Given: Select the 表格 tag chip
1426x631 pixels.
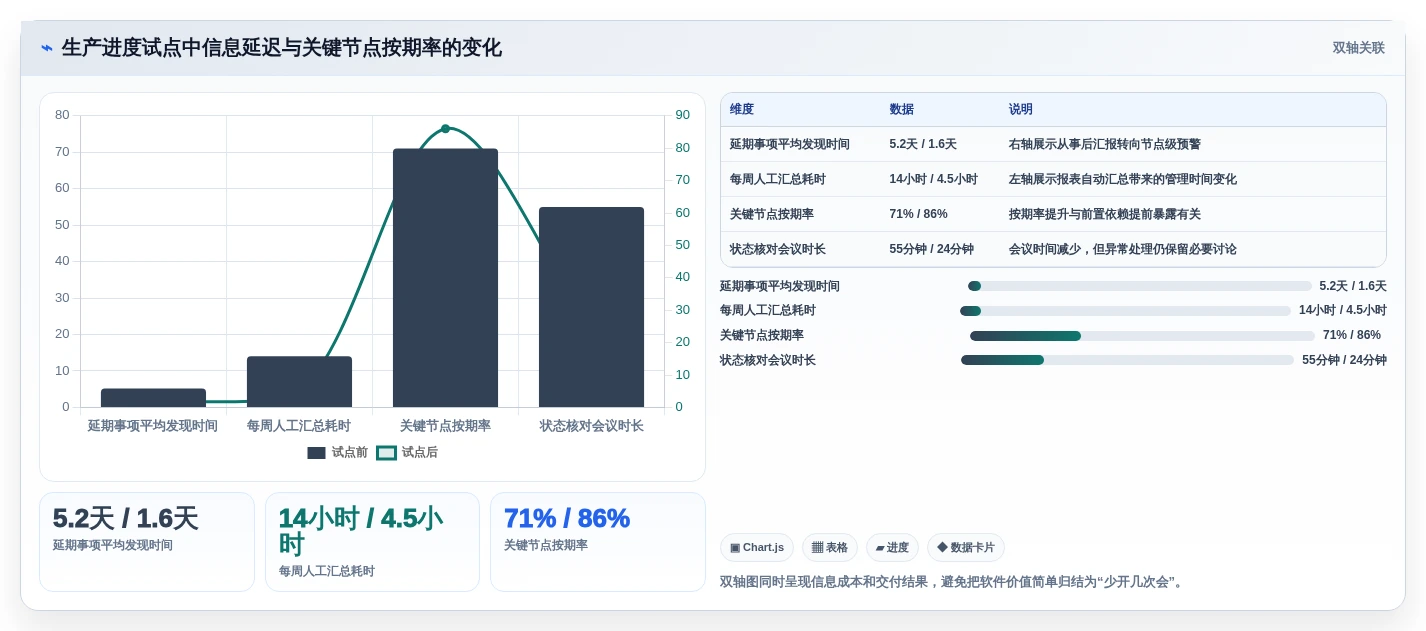Looking at the screenshot, I should pos(830,548).
